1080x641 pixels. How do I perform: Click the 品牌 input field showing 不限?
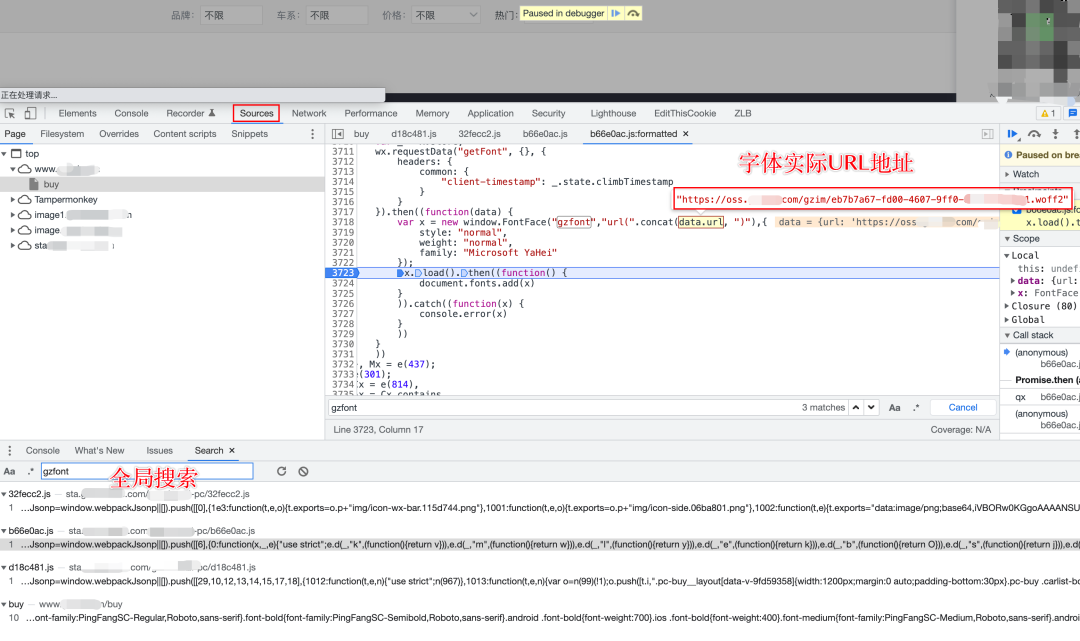pyautogui.click(x=231, y=14)
